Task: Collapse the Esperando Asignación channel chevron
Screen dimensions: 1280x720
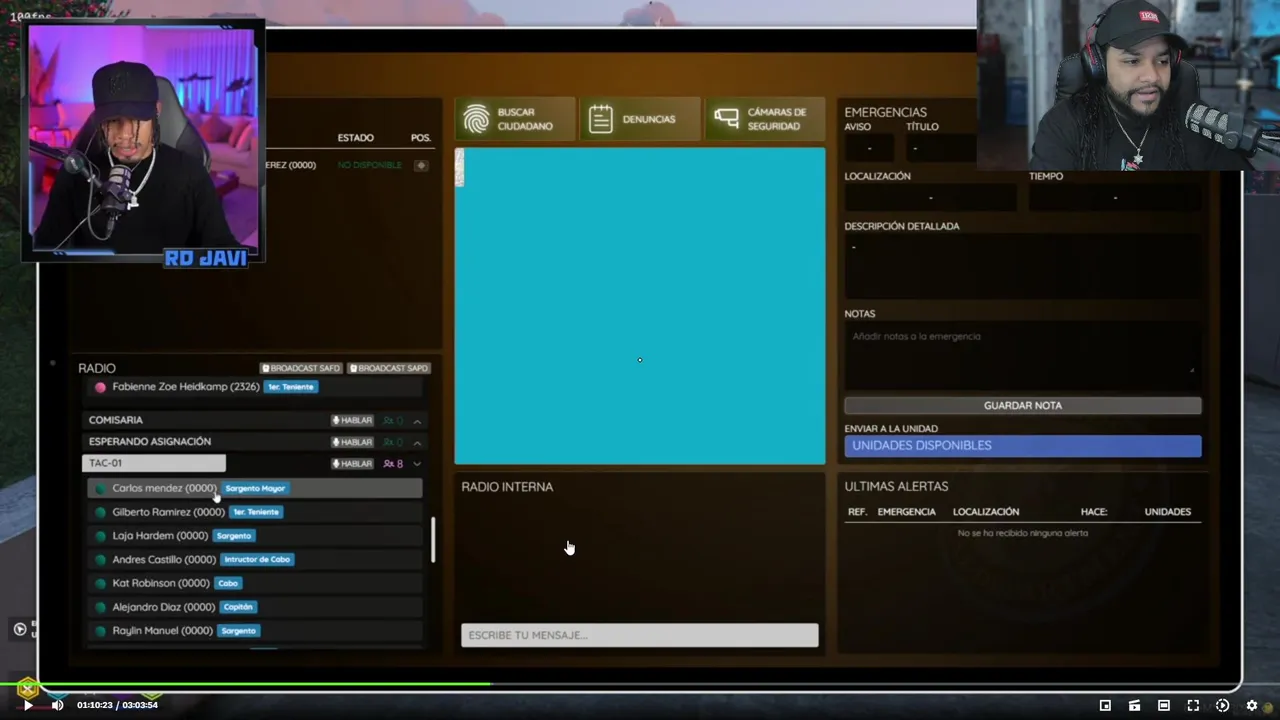Action: click(x=417, y=442)
